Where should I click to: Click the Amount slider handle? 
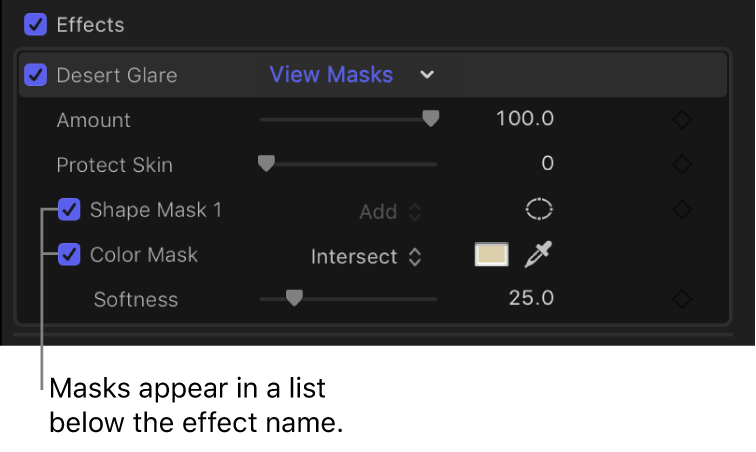tap(430, 119)
